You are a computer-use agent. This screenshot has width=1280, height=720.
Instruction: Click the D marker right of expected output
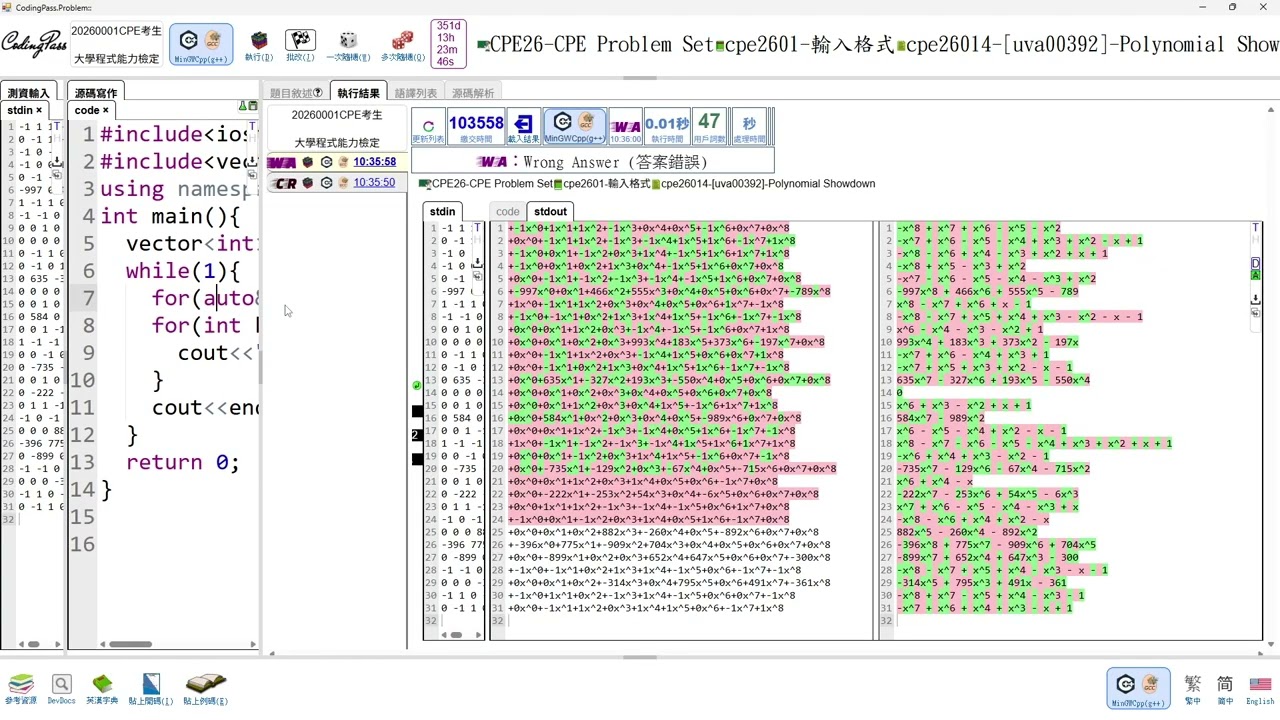click(1255, 263)
